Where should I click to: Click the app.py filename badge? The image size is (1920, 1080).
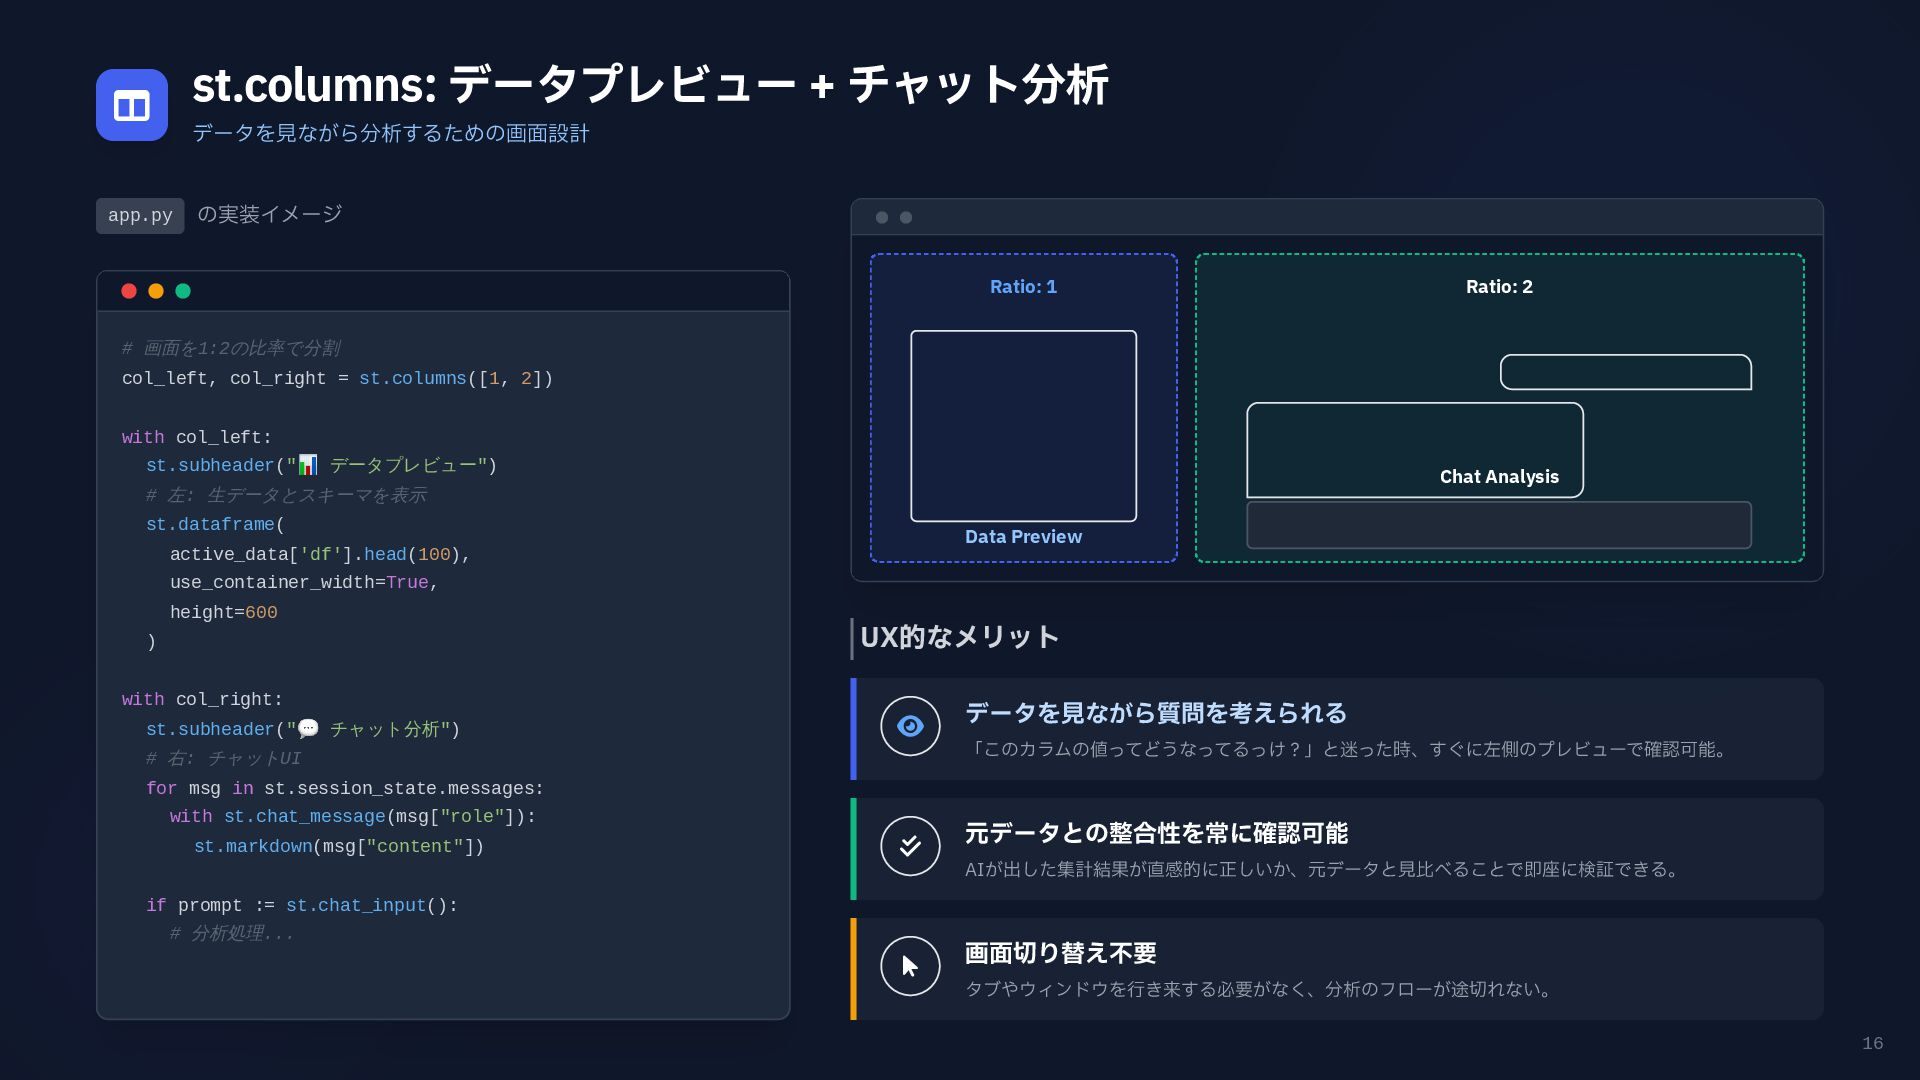140,216
